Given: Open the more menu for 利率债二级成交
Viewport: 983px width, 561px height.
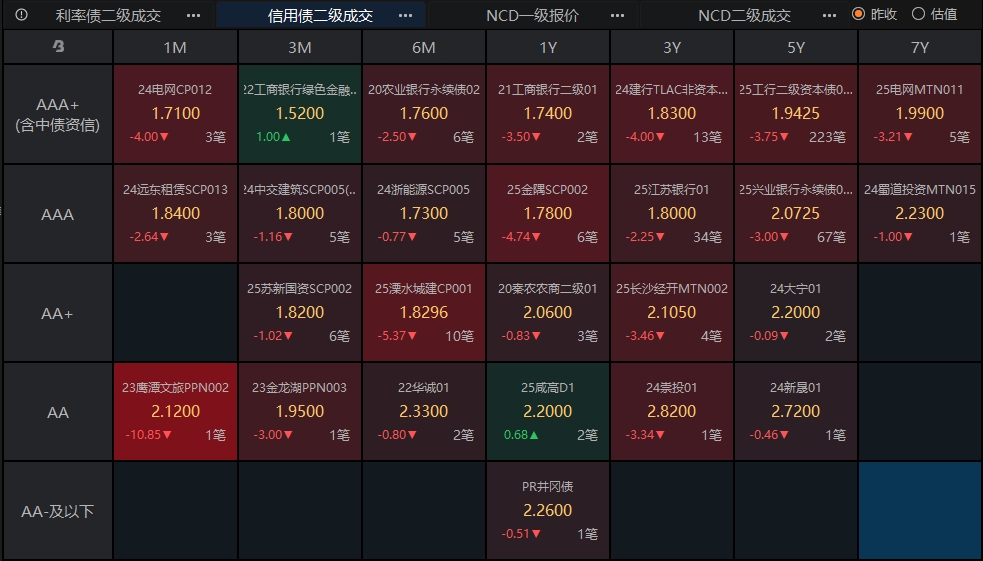Looking at the screenshot, I should (194, 15).
